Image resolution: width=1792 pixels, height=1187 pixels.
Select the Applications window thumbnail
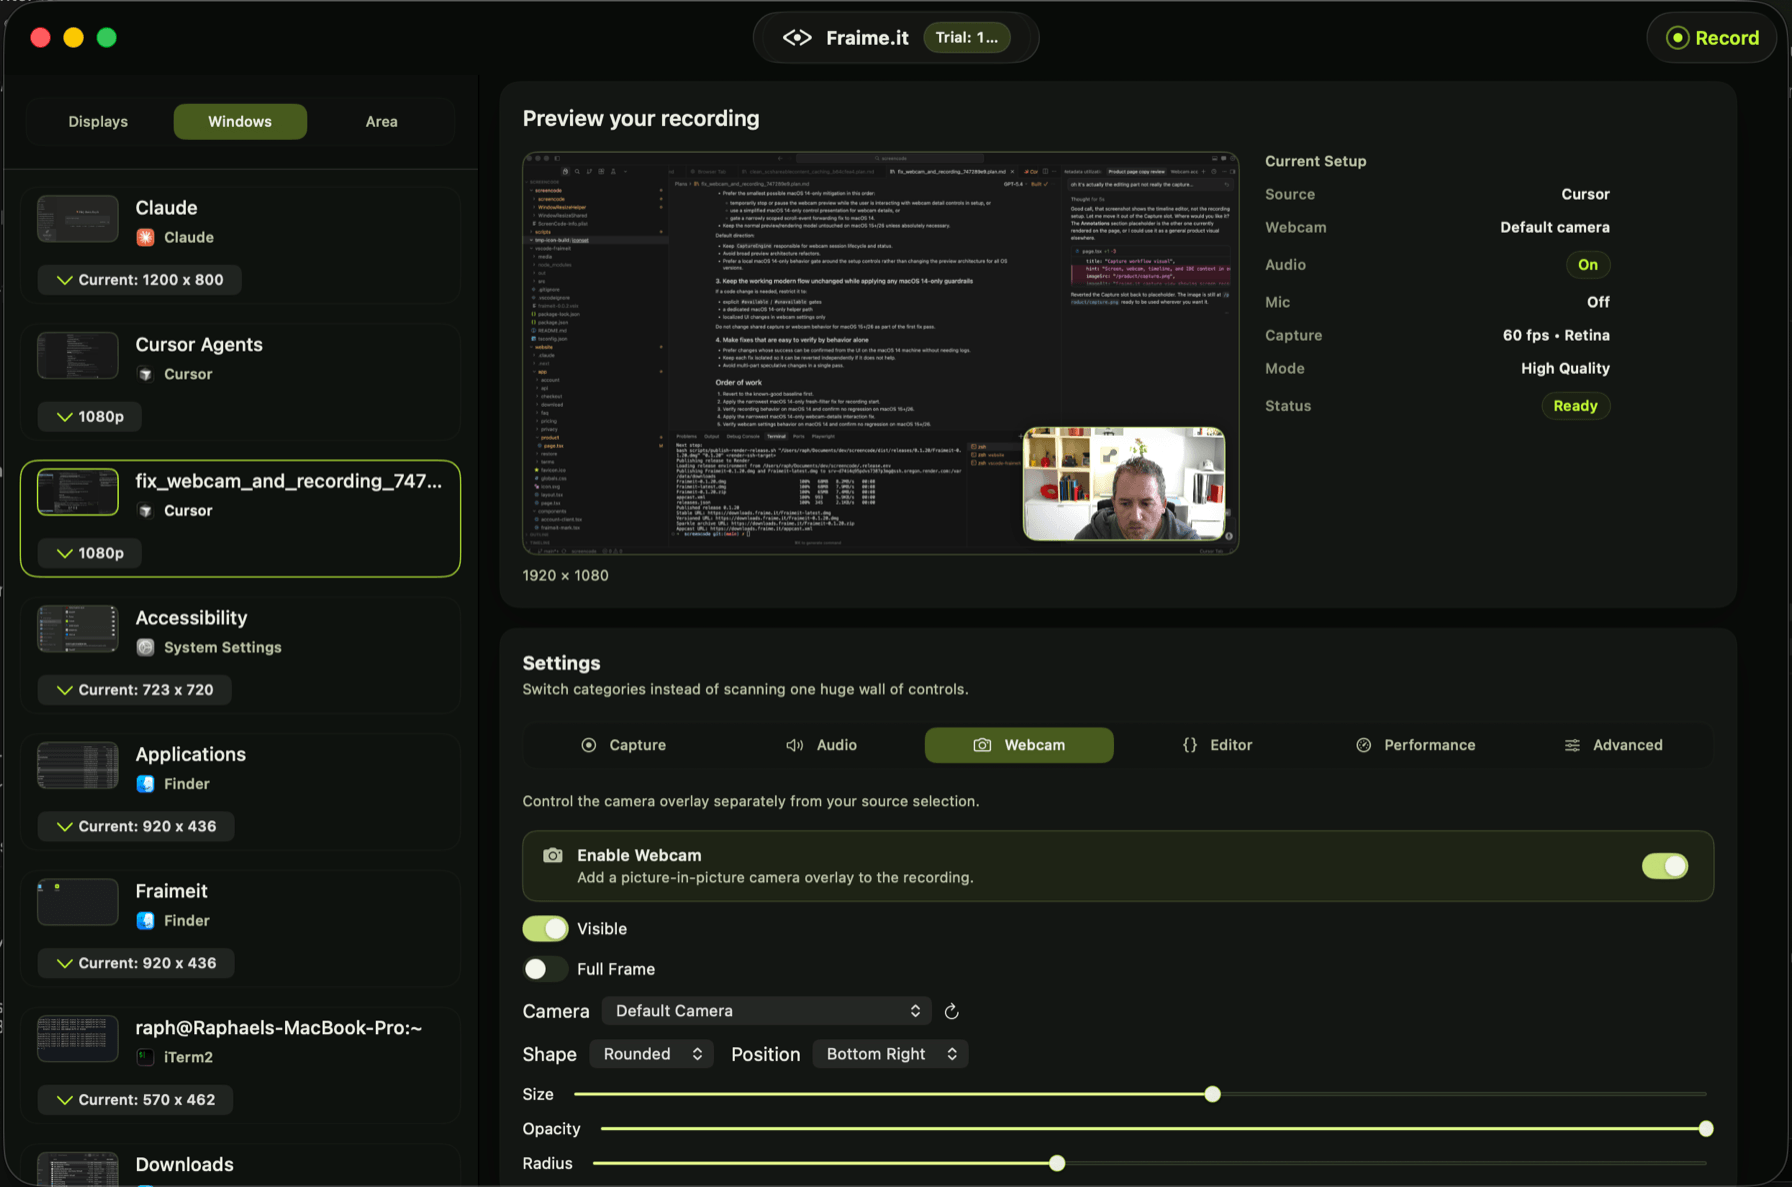point(78,766)
